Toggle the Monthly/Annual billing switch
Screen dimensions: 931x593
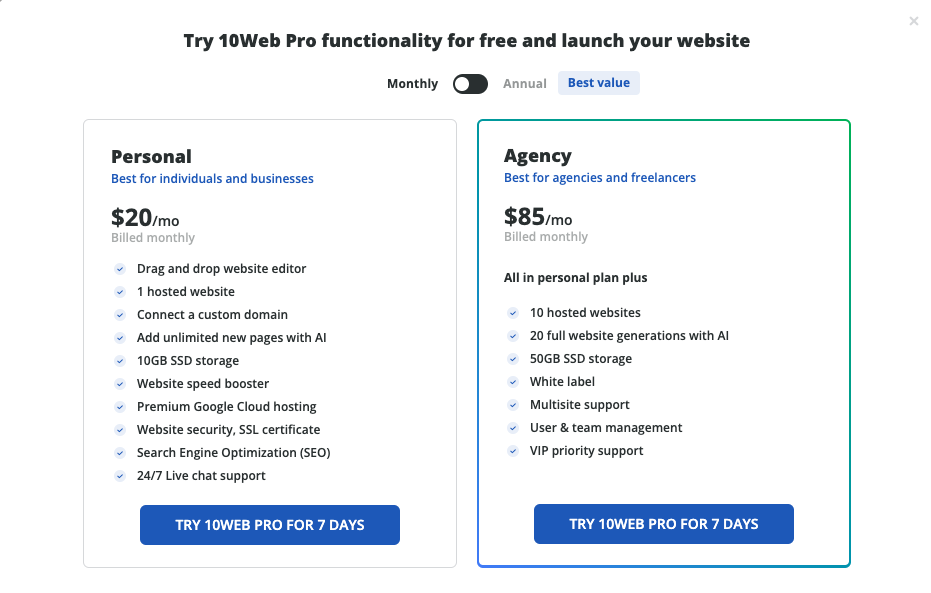tap(470, 84)
